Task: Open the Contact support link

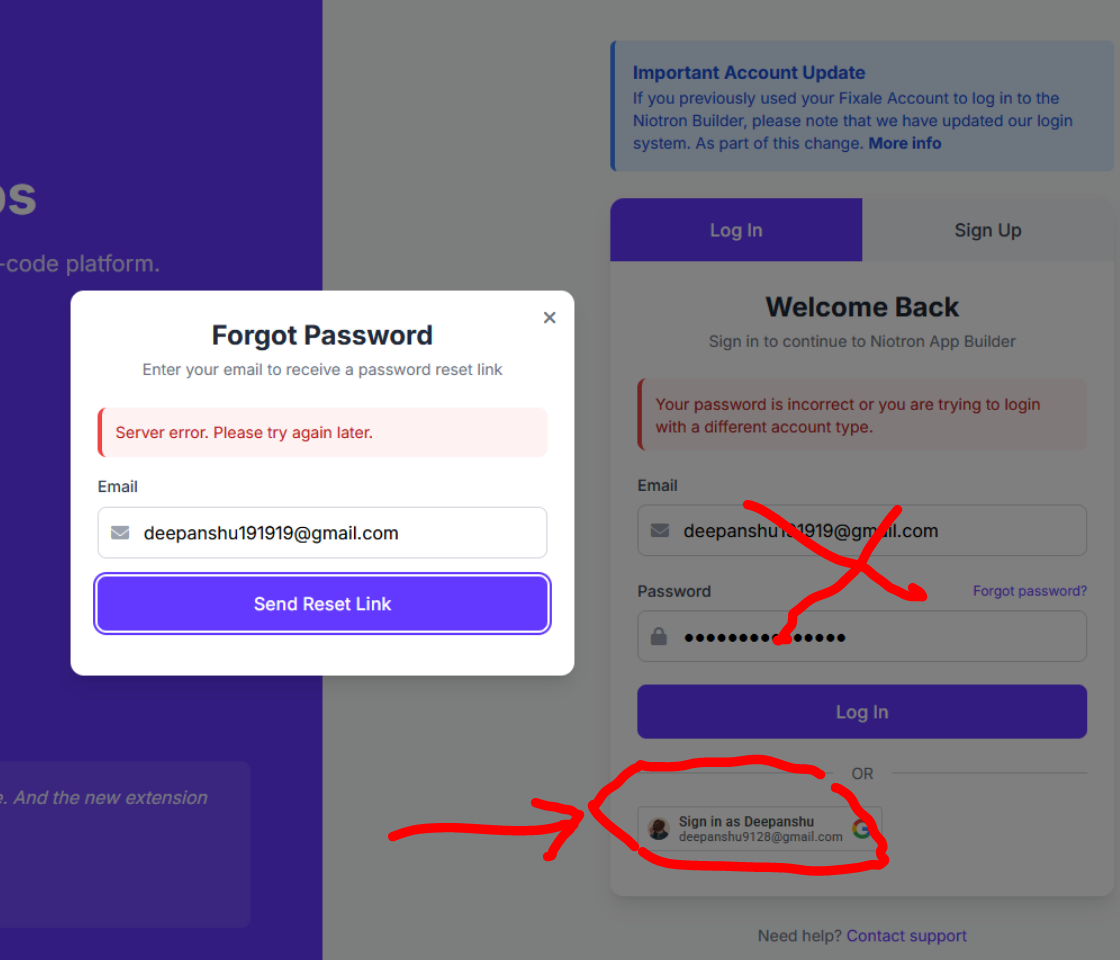Action: tap(906, 936)
